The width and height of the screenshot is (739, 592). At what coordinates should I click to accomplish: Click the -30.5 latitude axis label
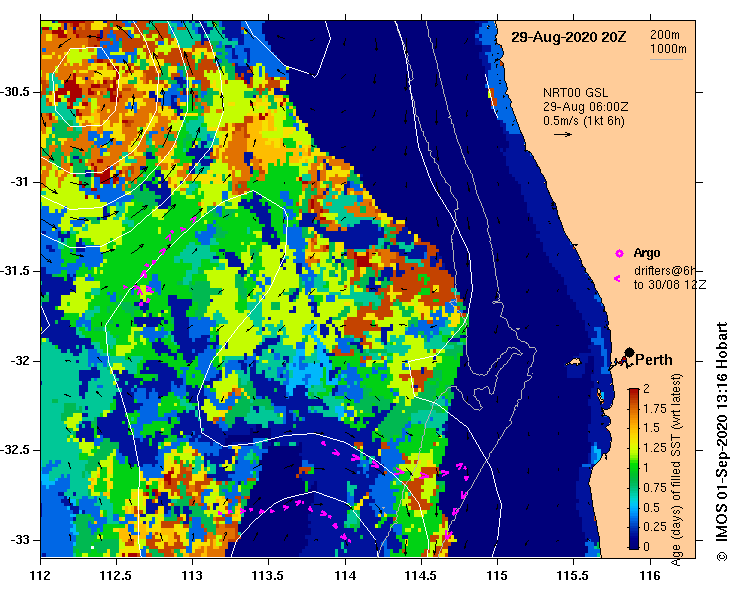[16, 91]
